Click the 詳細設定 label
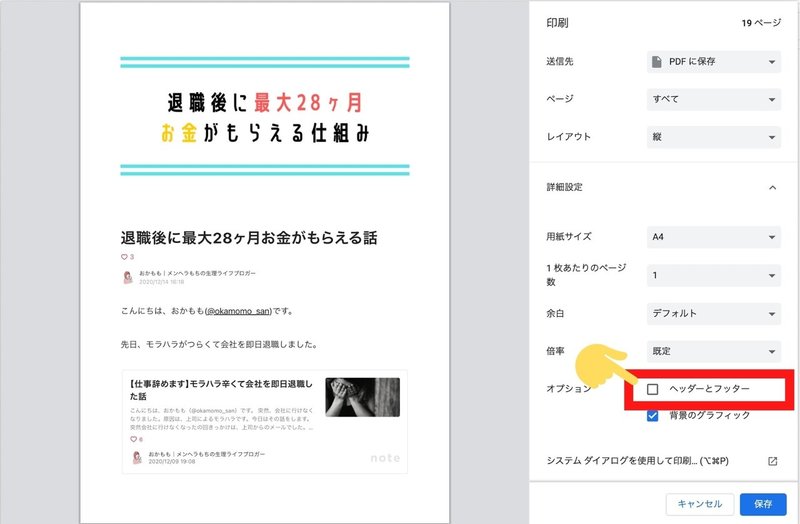Screen dimensions: 800x524 tap(564, 187)
